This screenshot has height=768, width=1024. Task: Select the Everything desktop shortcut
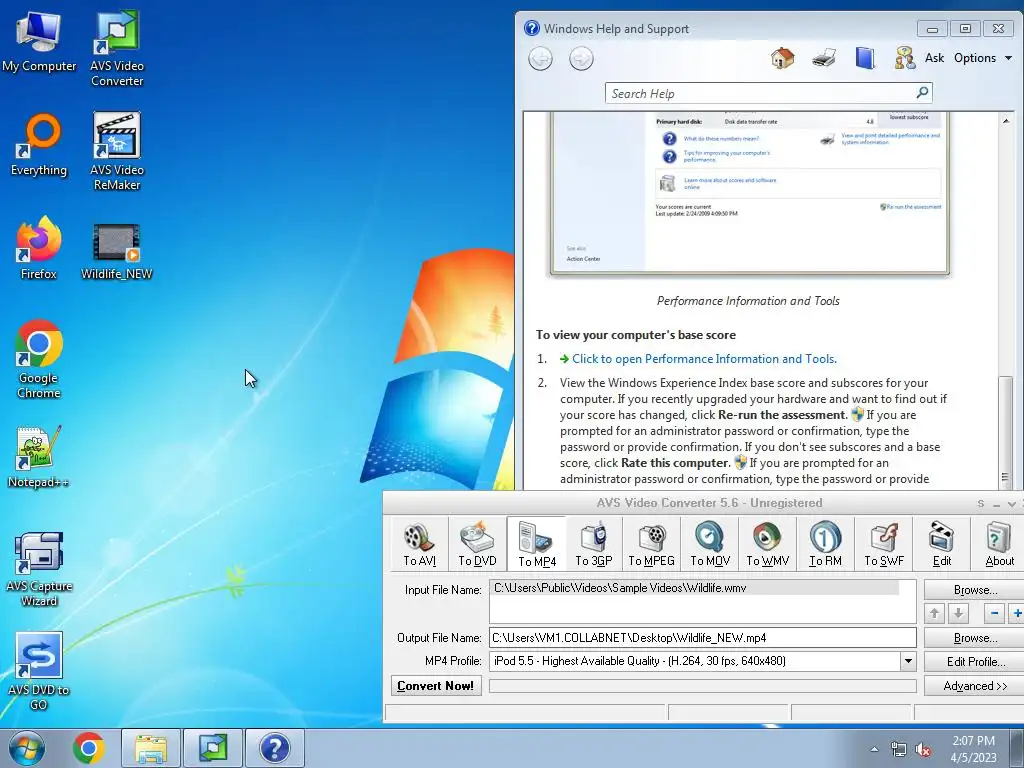click(x=39, y=145)
